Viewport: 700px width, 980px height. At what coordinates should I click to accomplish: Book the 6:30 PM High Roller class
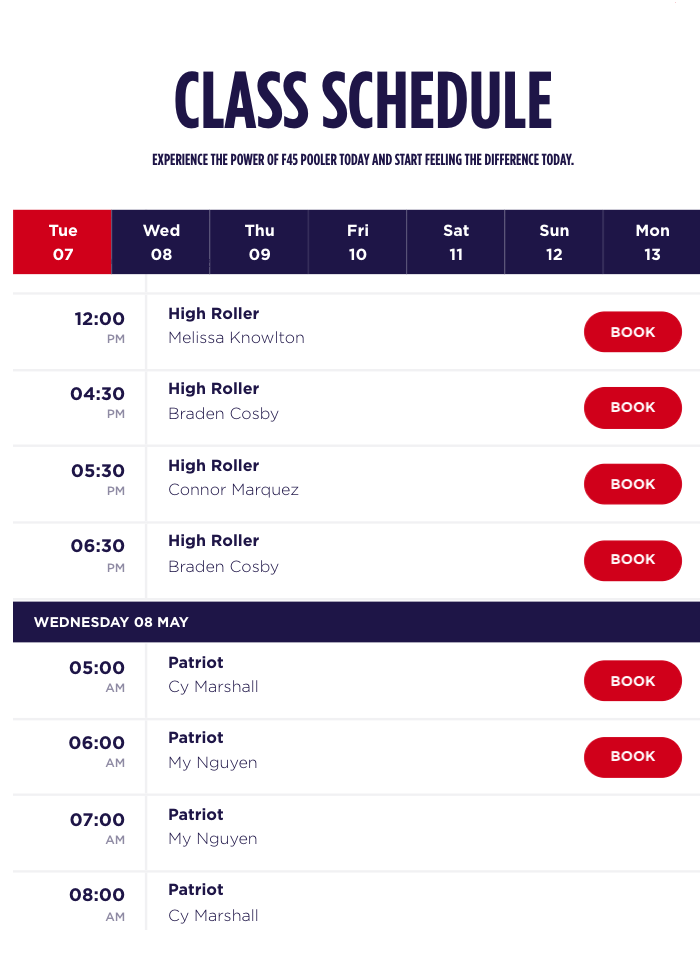pyautogui.click(x=632, y=560)
